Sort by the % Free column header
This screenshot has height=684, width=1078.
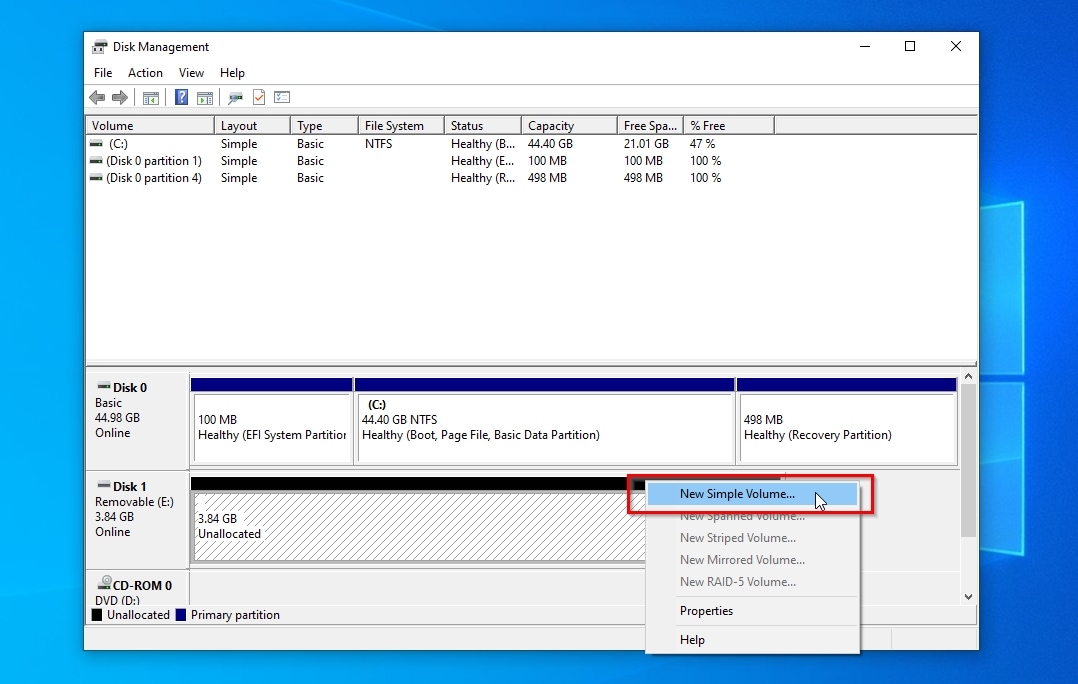click(x=729, y=126)
